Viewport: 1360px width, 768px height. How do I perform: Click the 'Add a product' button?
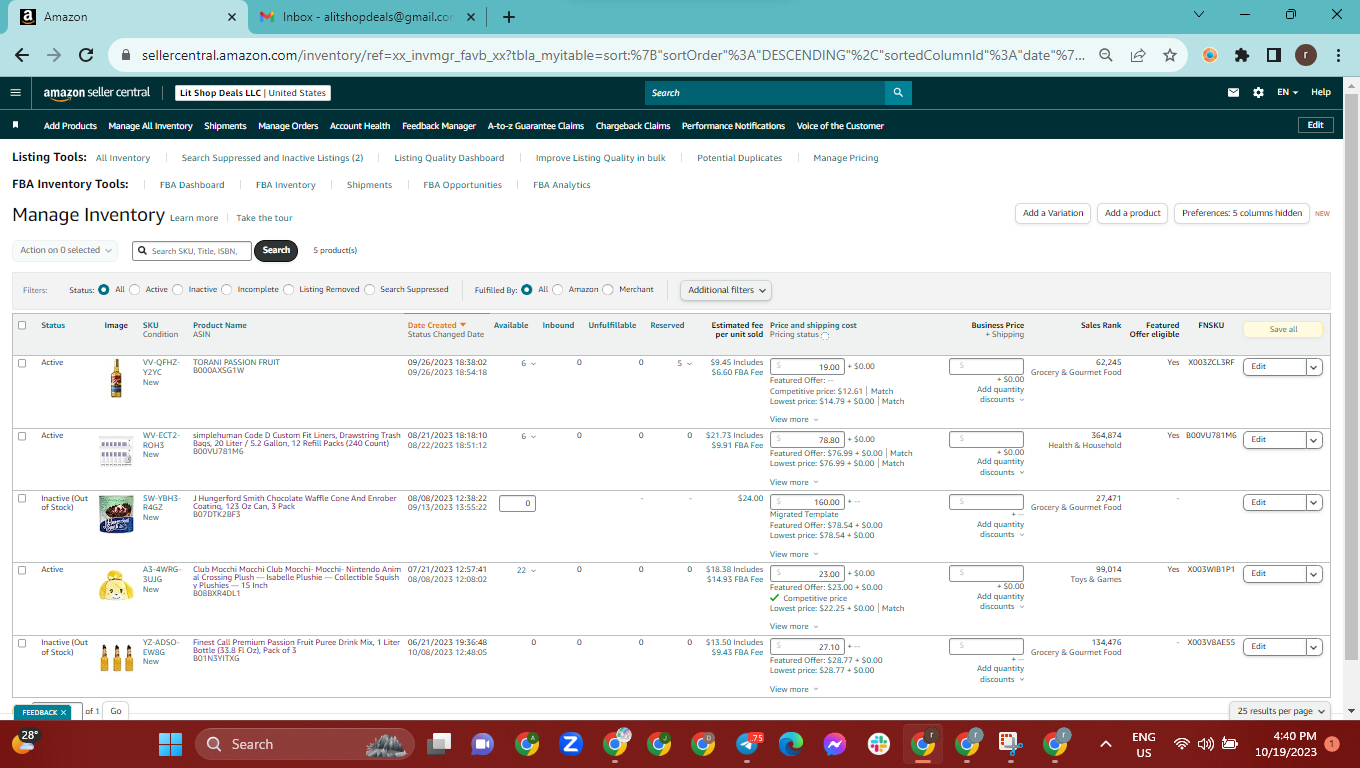click(1132, 213)
